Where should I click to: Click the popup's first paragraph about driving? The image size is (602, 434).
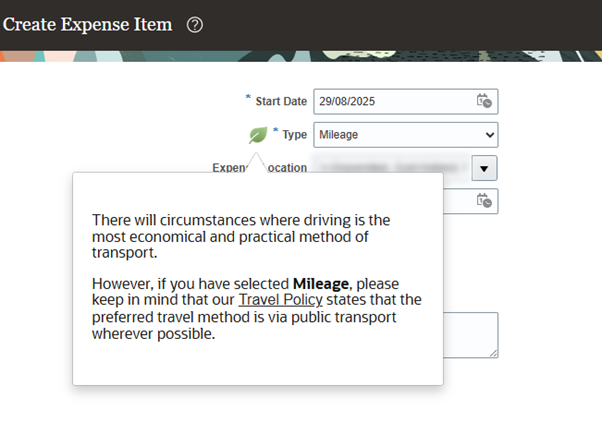(x=240, y=236)
